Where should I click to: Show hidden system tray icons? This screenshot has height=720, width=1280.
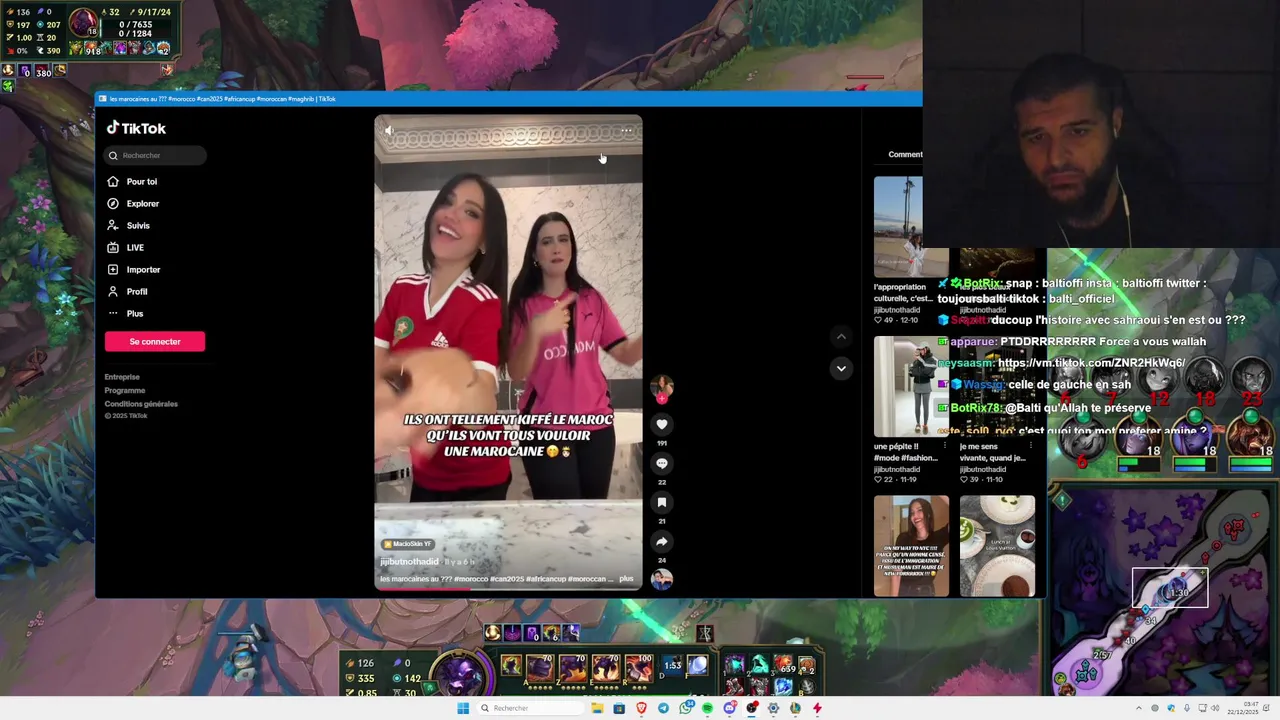(1139, 708)
